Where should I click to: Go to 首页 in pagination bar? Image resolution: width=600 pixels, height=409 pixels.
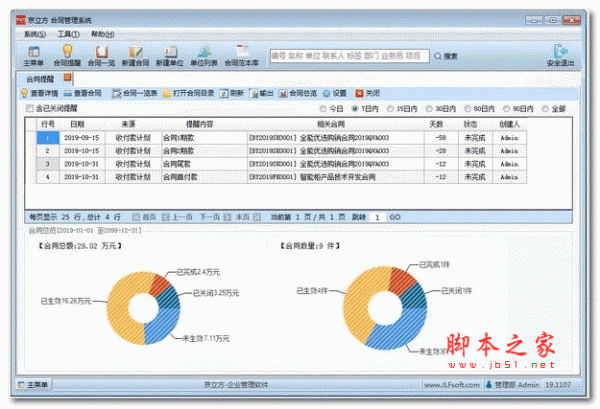click(x=144, y=217)
